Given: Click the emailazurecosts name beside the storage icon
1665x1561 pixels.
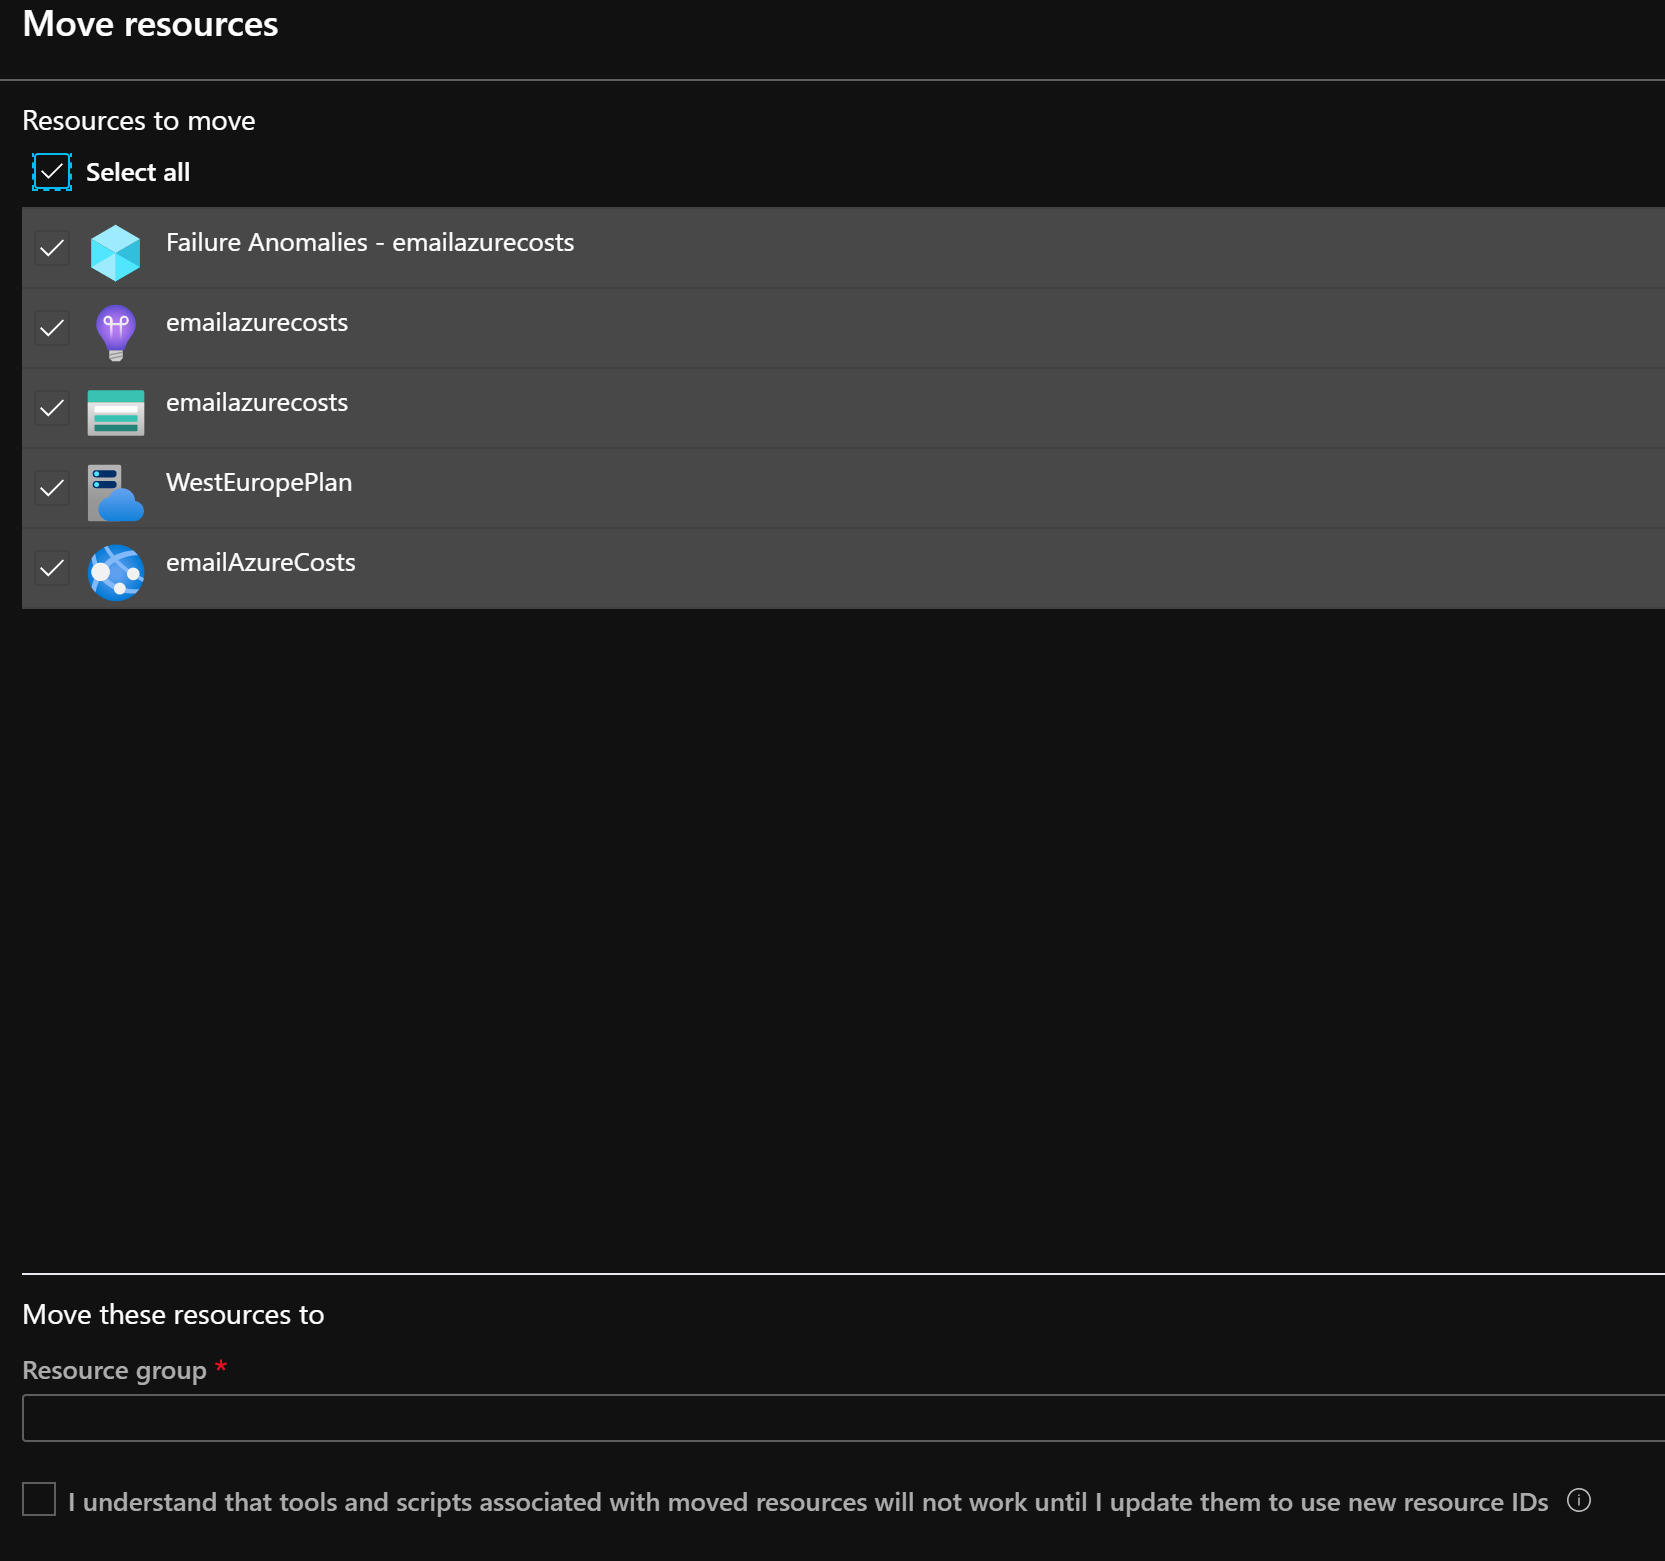Looking at the screenshot, I should (x=256, y=403).
